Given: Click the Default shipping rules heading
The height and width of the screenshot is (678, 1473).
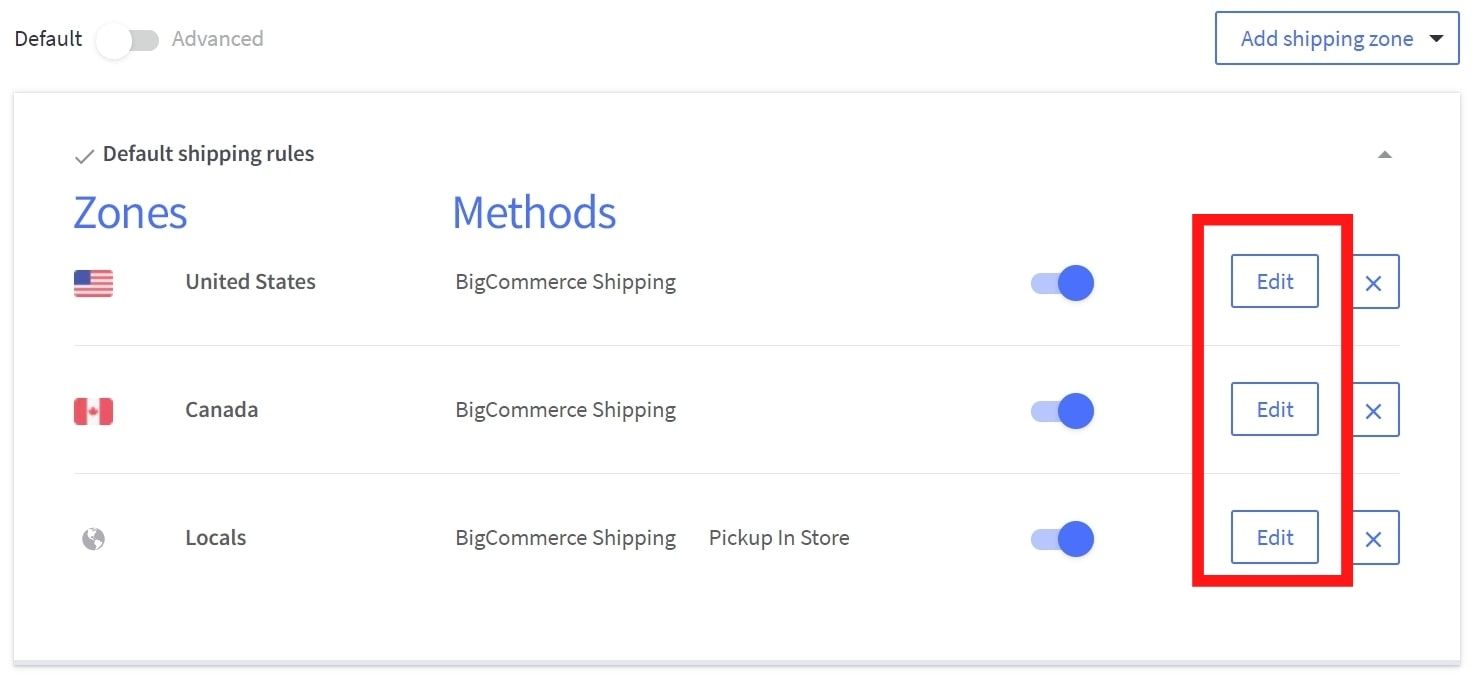Looking at the screenshot, I should pos(208,154).
